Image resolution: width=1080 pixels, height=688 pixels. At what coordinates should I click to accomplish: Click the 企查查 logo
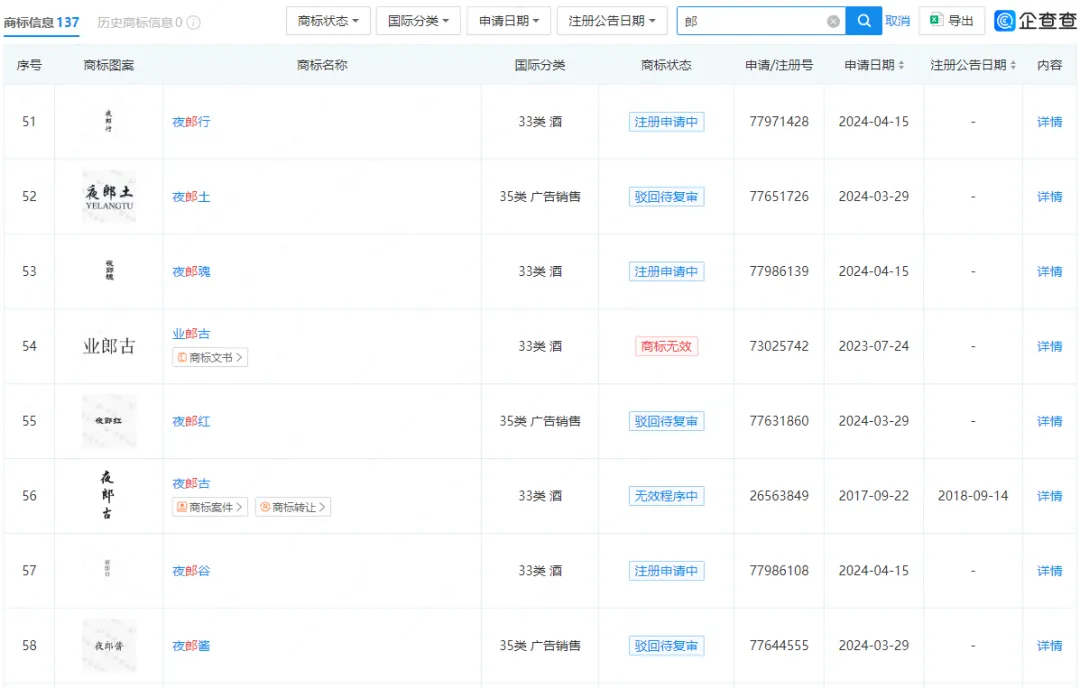pos(1035,21)
